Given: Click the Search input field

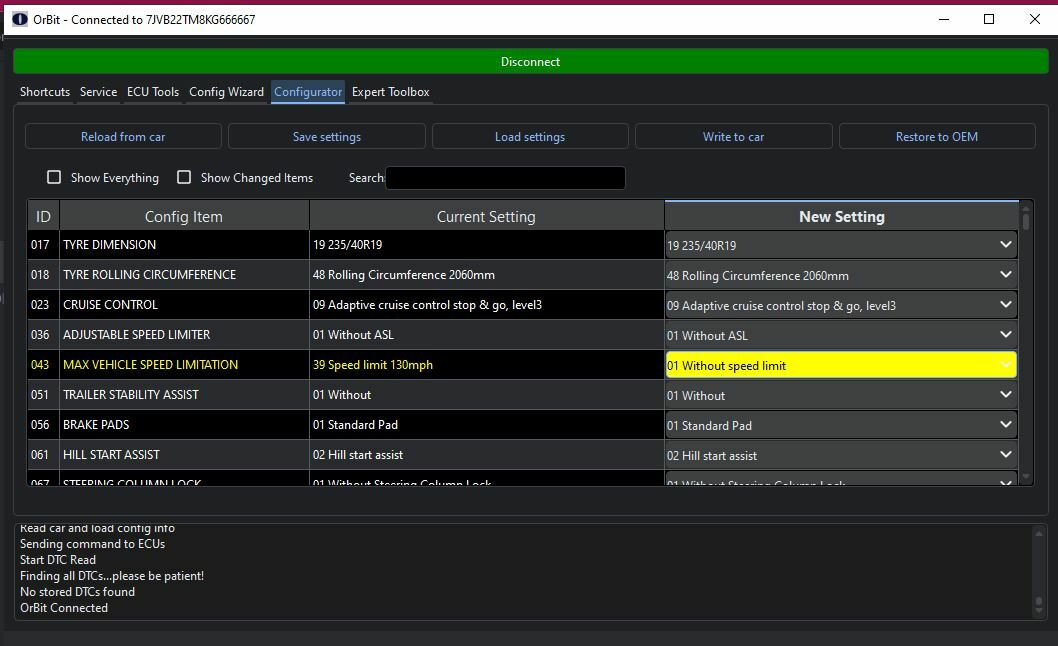Looking at the screenshot, I should coord(505,178).
